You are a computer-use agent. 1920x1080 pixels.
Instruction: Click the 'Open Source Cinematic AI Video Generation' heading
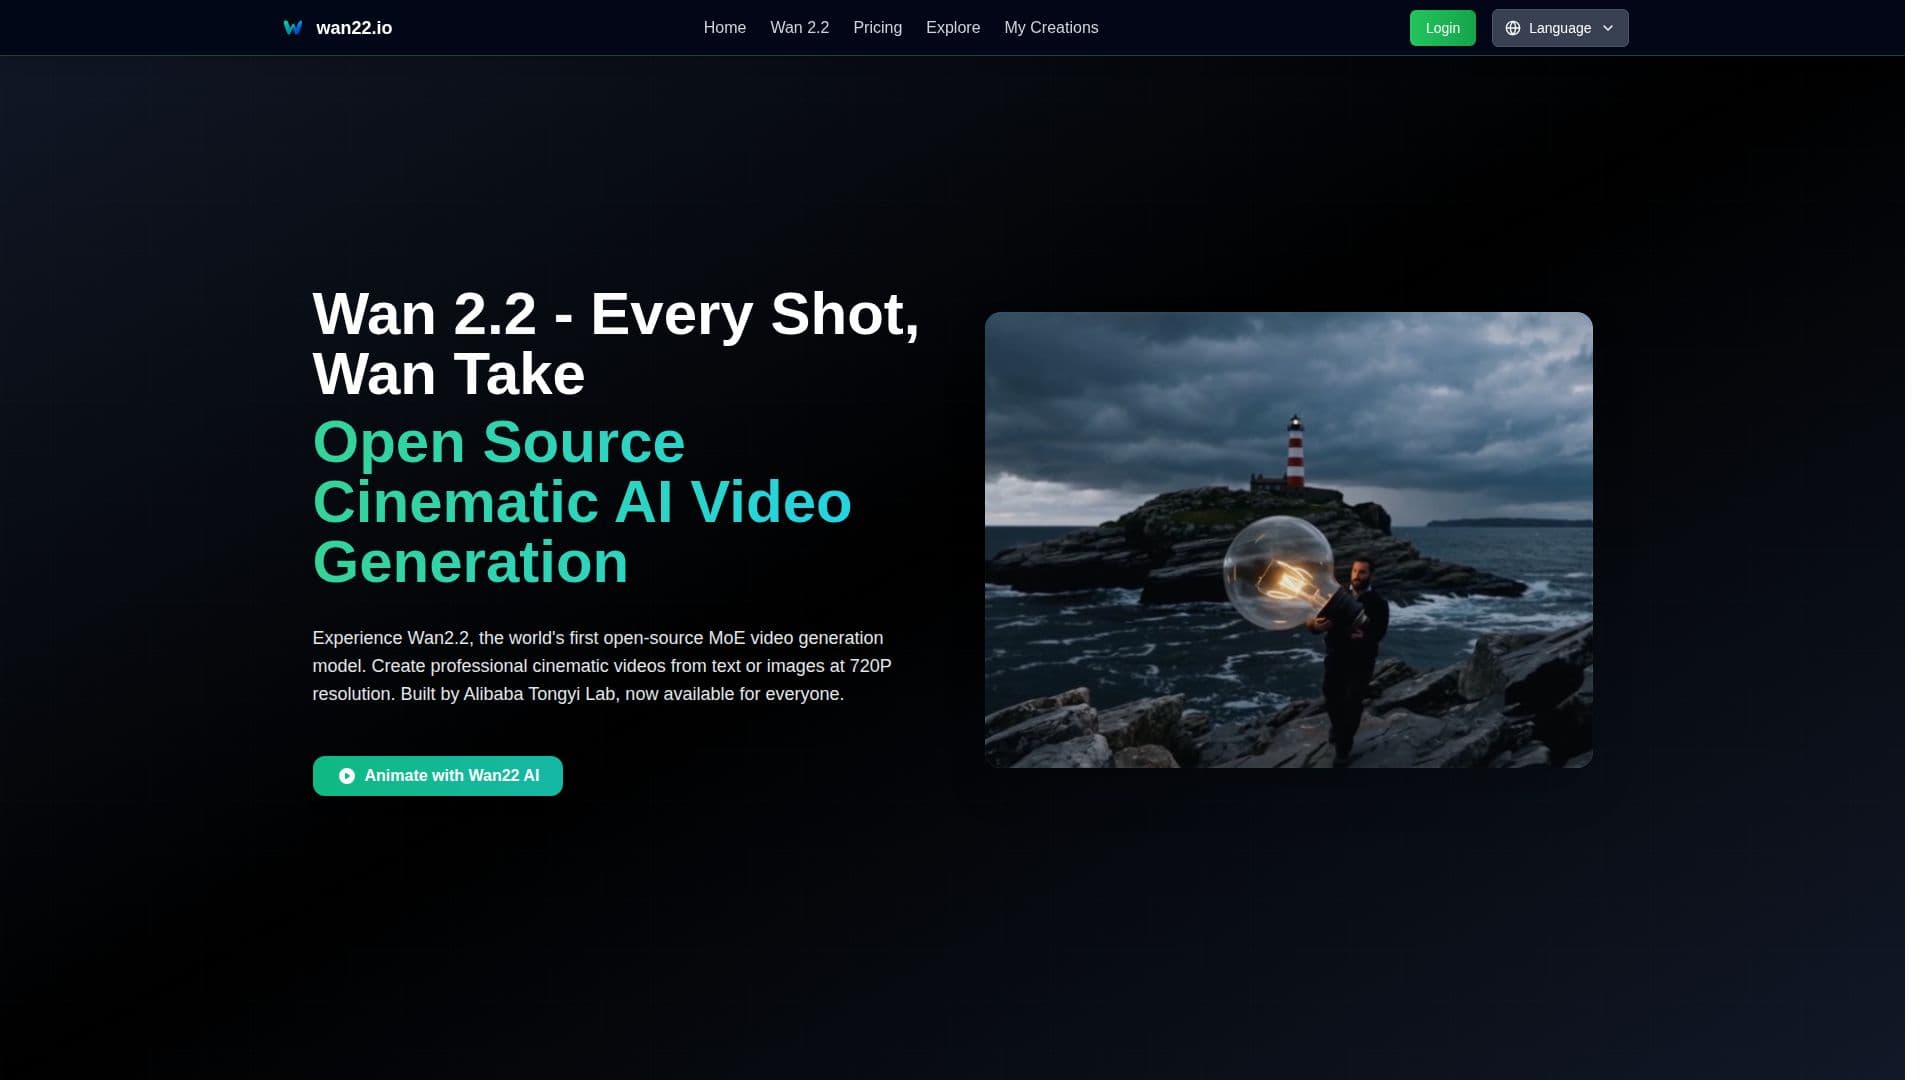tap(582, 502)
